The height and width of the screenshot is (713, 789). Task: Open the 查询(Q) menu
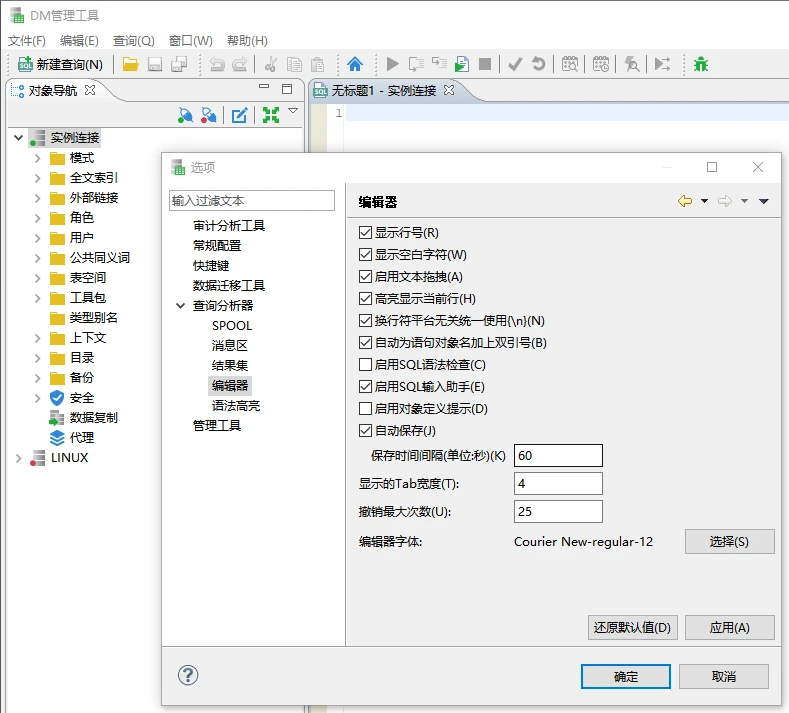(x=133, y=41)
